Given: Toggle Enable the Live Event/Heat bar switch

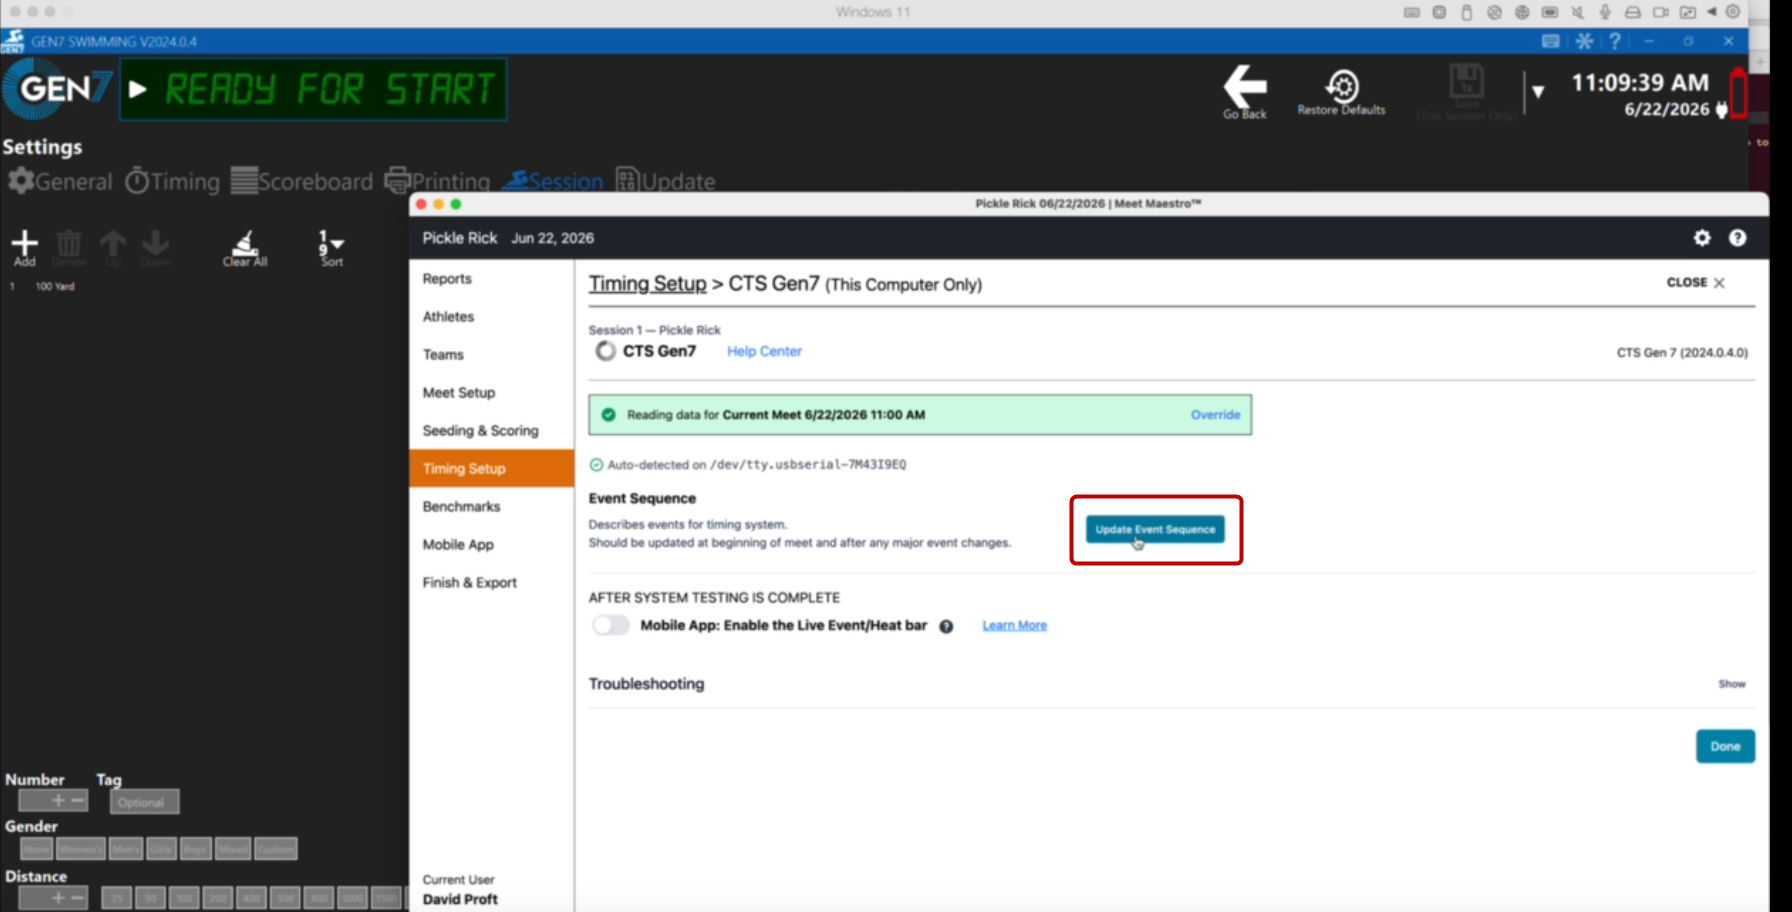Looking at the screenshot, I should pyautogui.click(x=610, y=625).
